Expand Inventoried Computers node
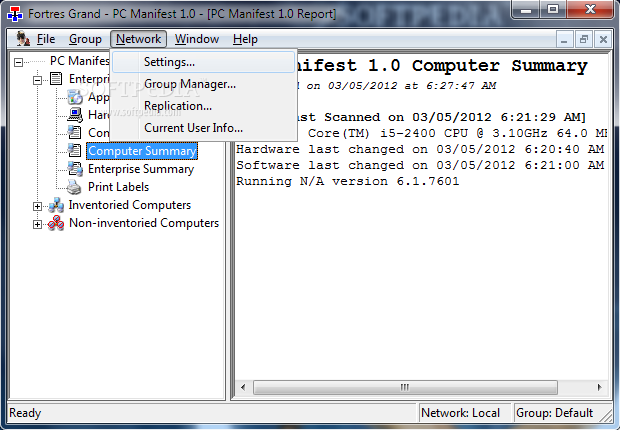 click(x=37, y=206)
